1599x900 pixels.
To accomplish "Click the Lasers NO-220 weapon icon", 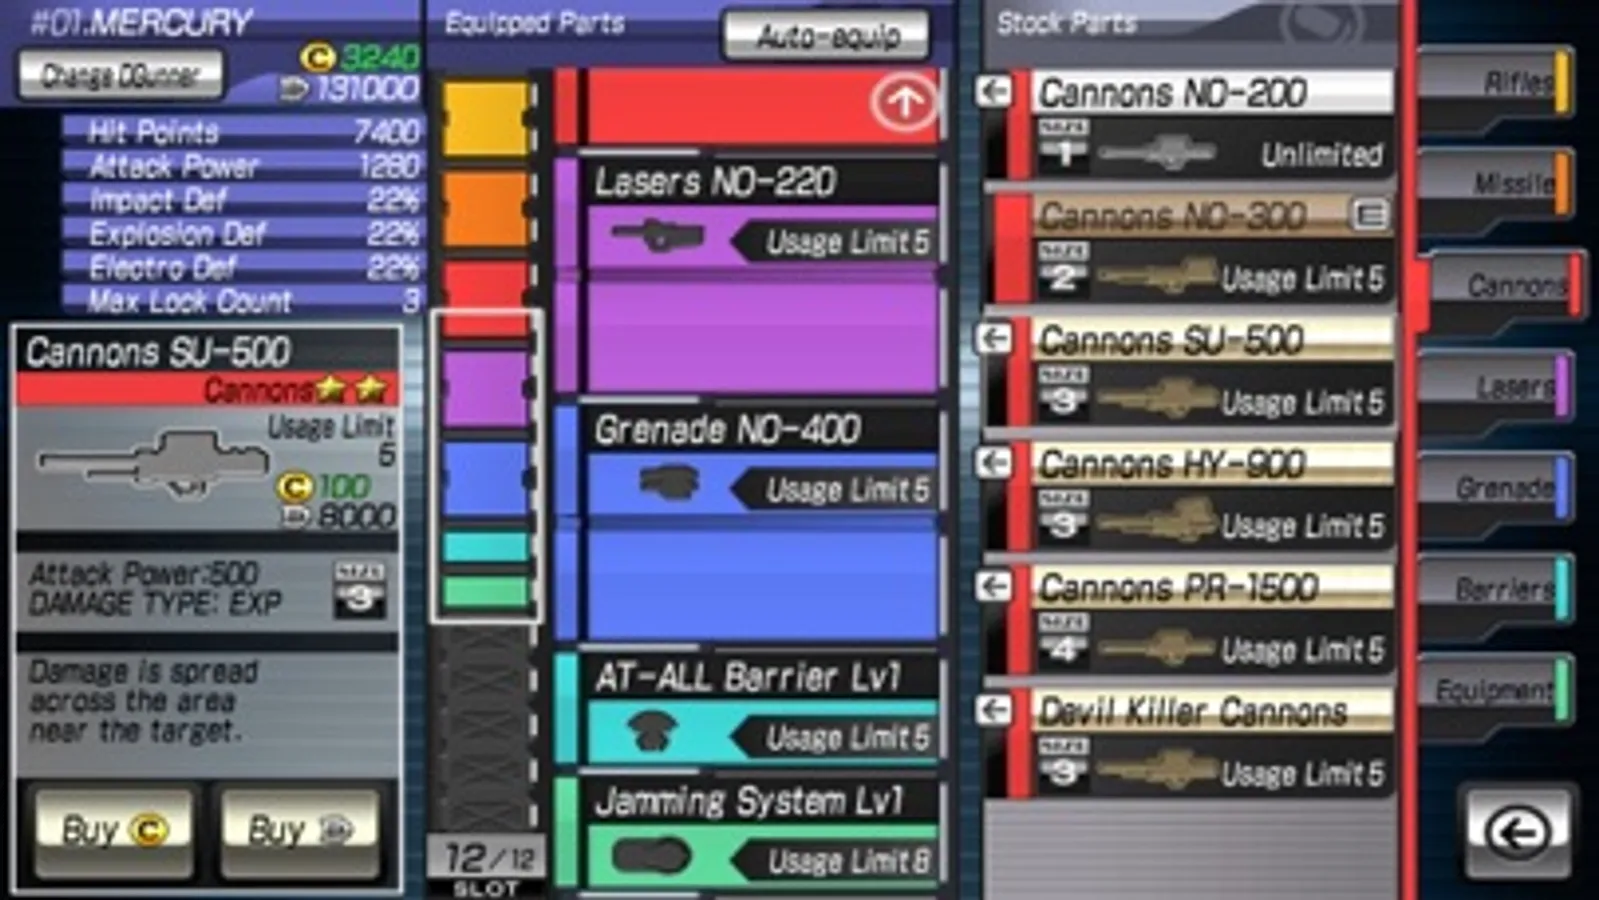I will point(657,236).
